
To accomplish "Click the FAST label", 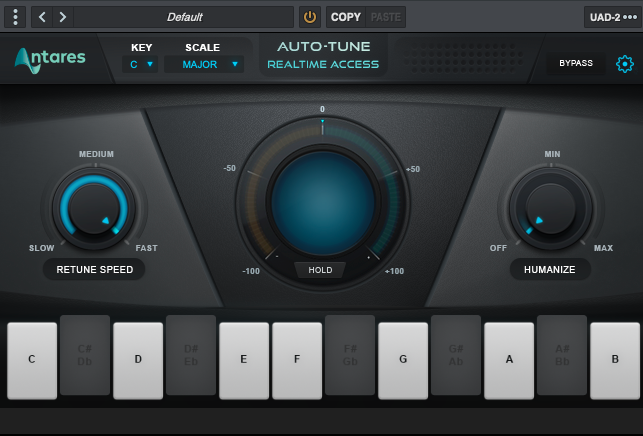I will [x=146, y=248].
